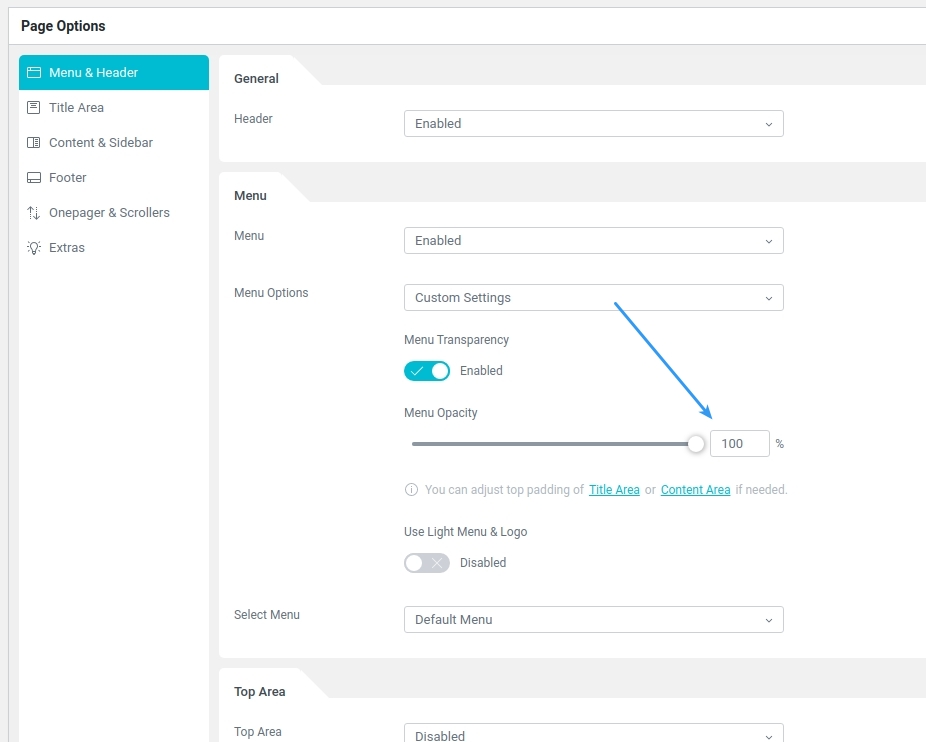The height and width of the screenshot is (742, 926).
Task: Switch to the Title Area tab
Action: (76, 108)
